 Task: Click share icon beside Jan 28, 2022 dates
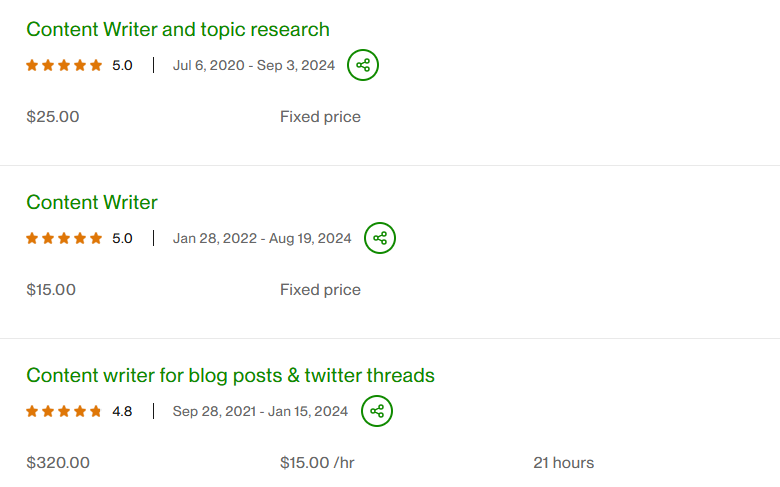(x=379, y=238)
